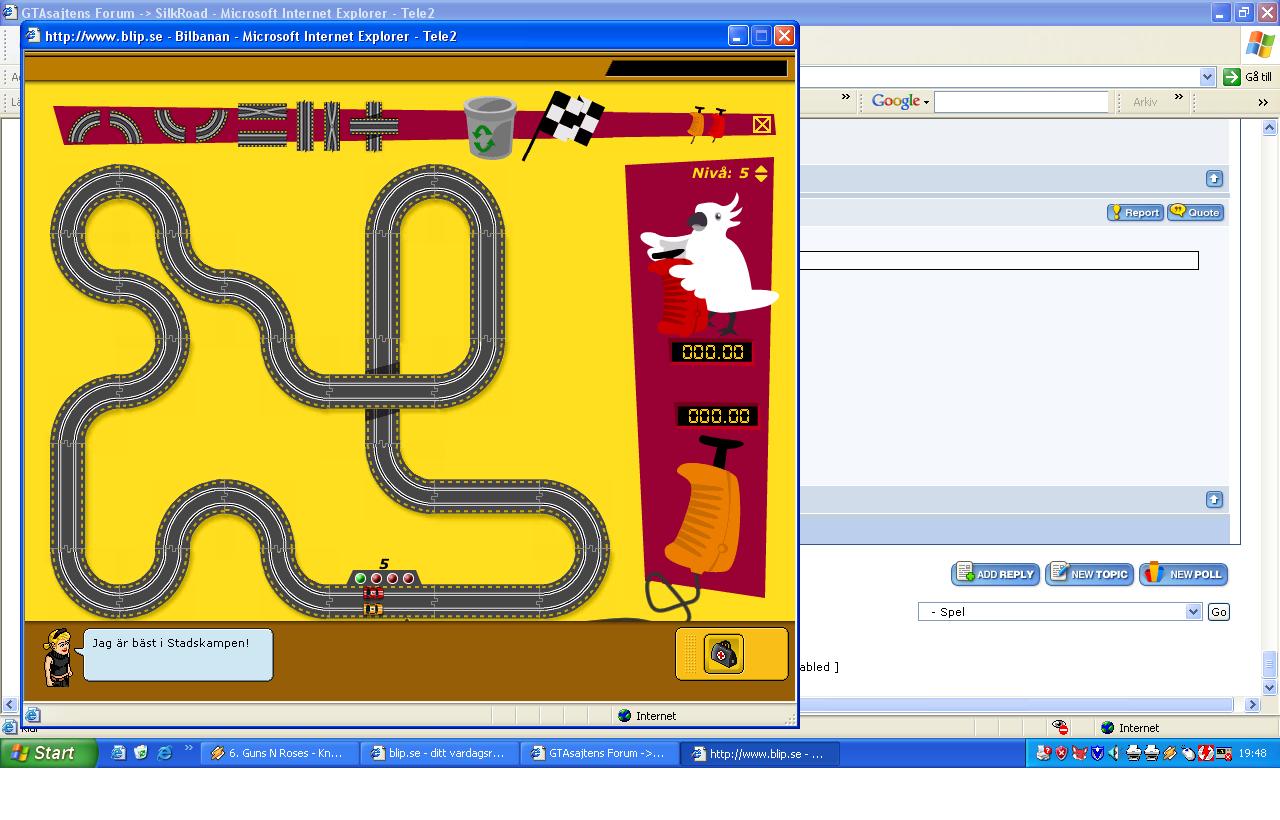Pick the right half arch curve track piece

[126, 128]
